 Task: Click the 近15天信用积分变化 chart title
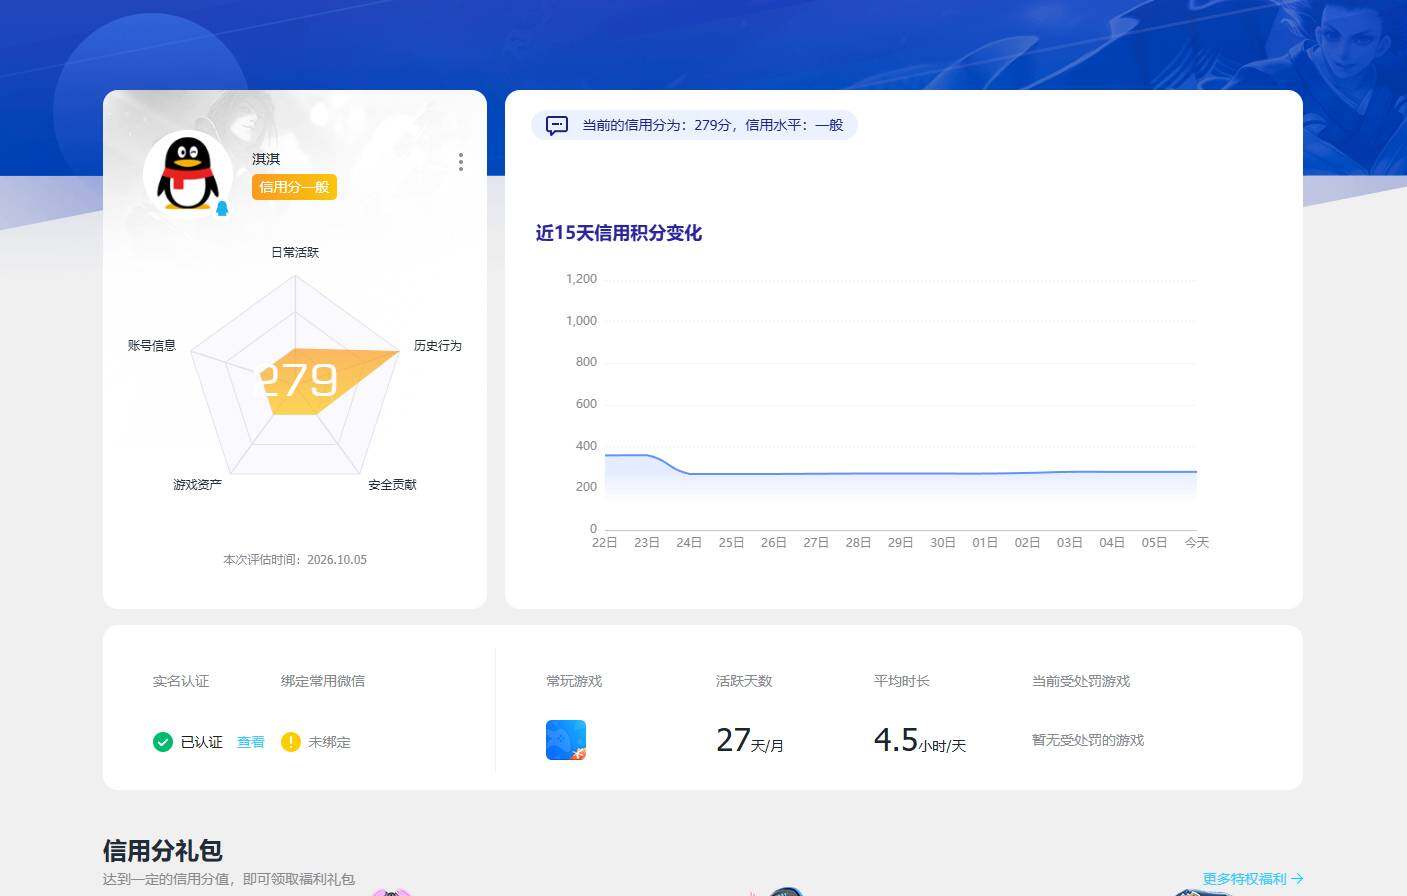coord(619,233)
